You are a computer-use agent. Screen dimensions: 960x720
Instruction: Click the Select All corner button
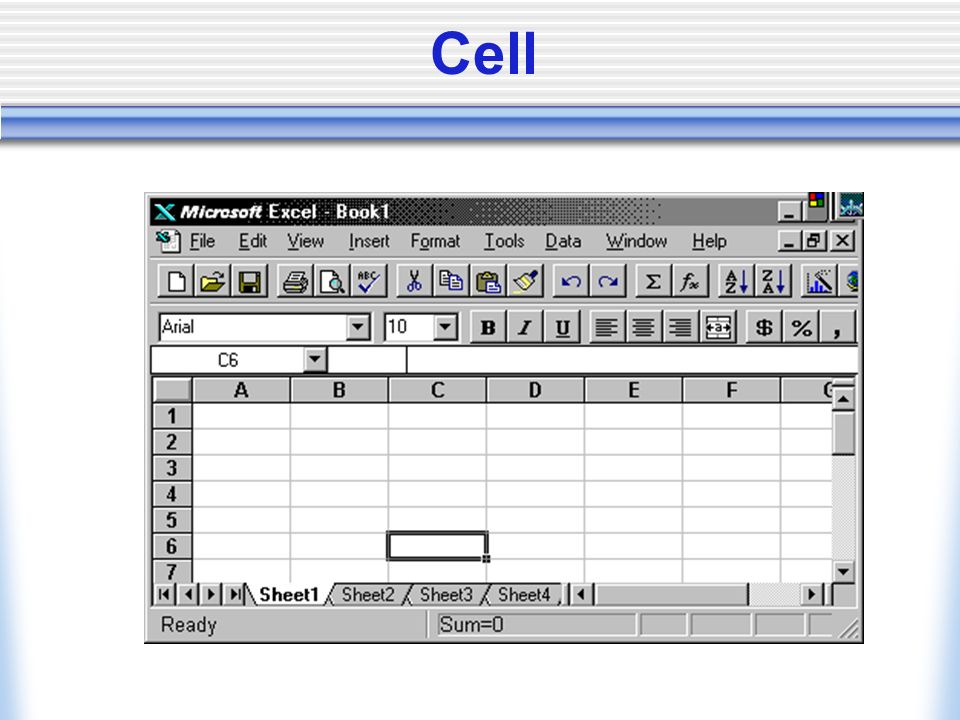coord(172,390)
